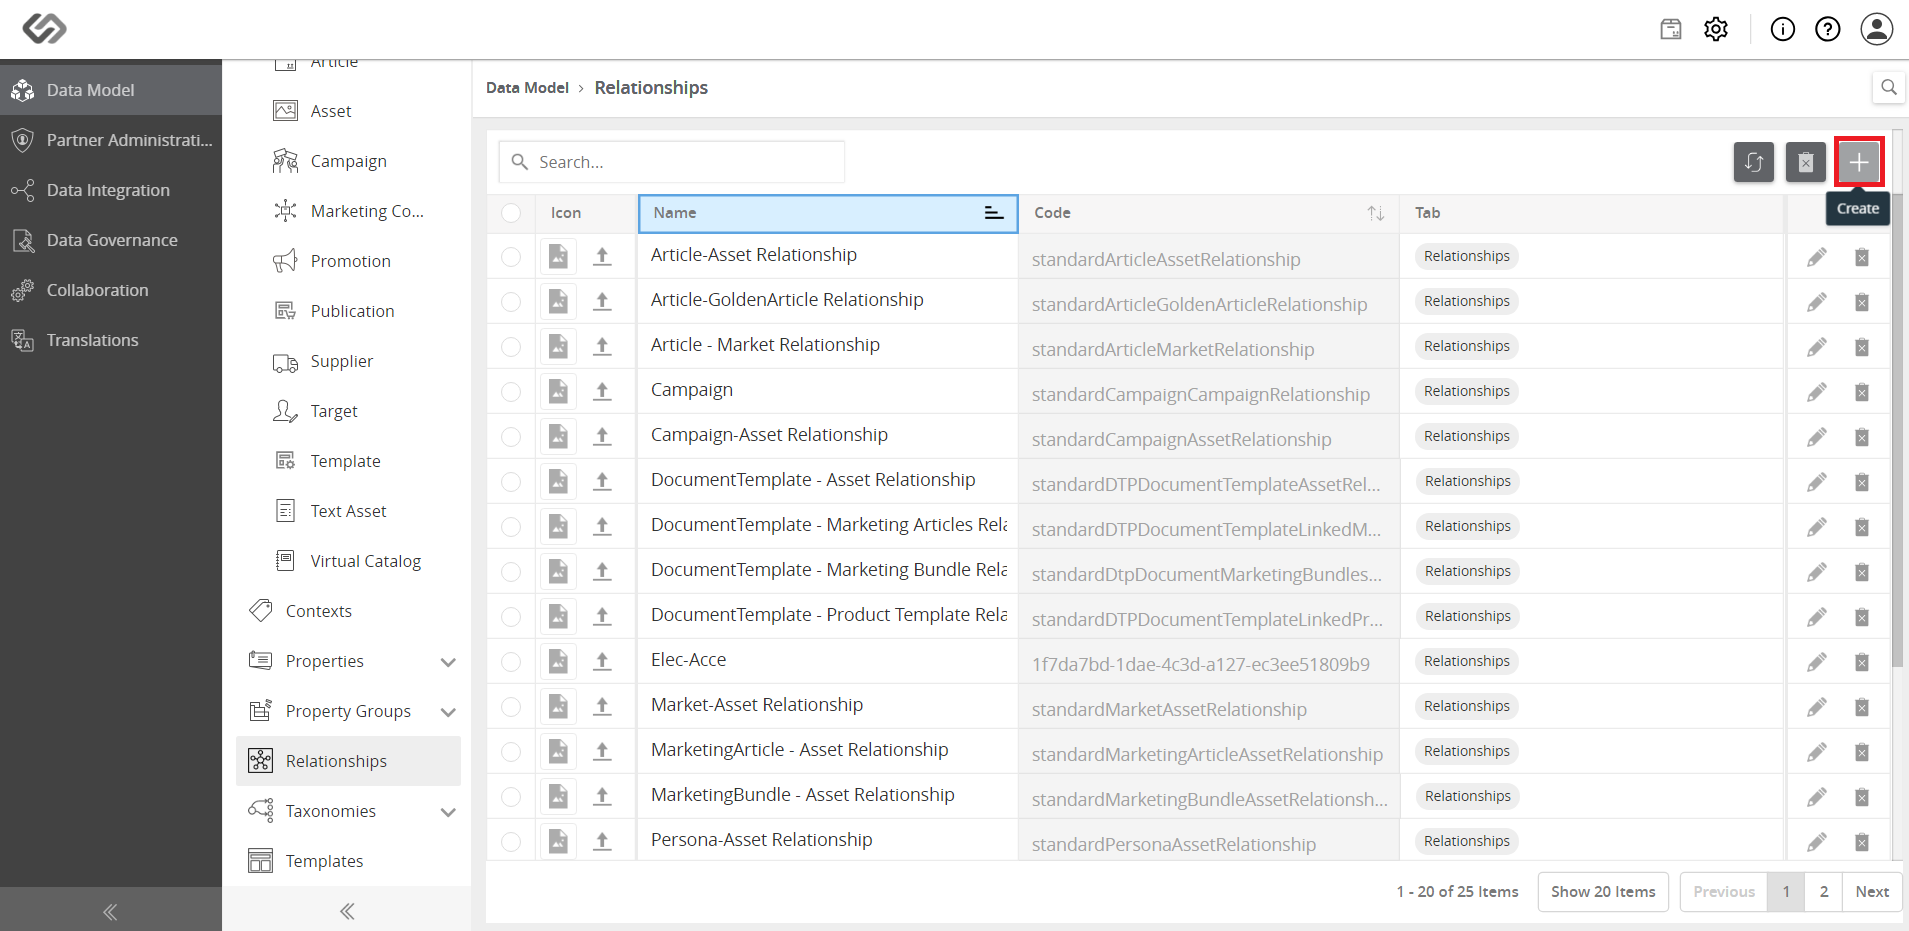1909x931 pixels.
Task: Select the Campaign row radio
Action: [x=511, y=392]
